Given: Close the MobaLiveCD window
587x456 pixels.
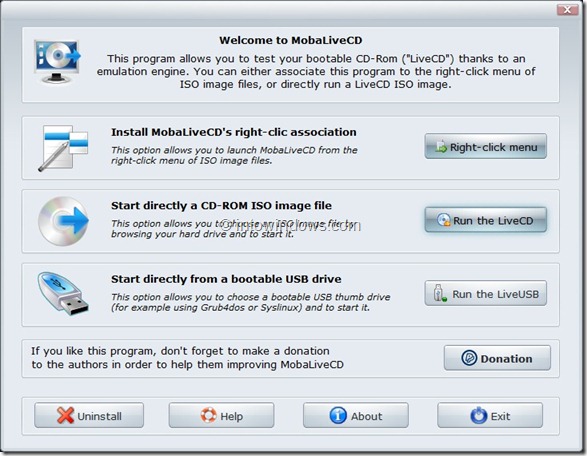Looking at the screenshot, I should [567, 9].
